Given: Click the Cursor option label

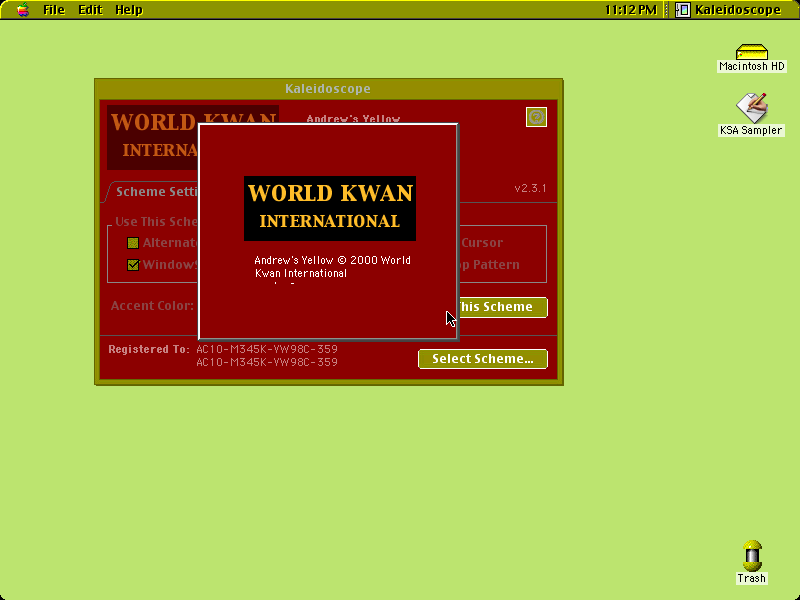Looking at the screenshot, I should coord(482,243).
